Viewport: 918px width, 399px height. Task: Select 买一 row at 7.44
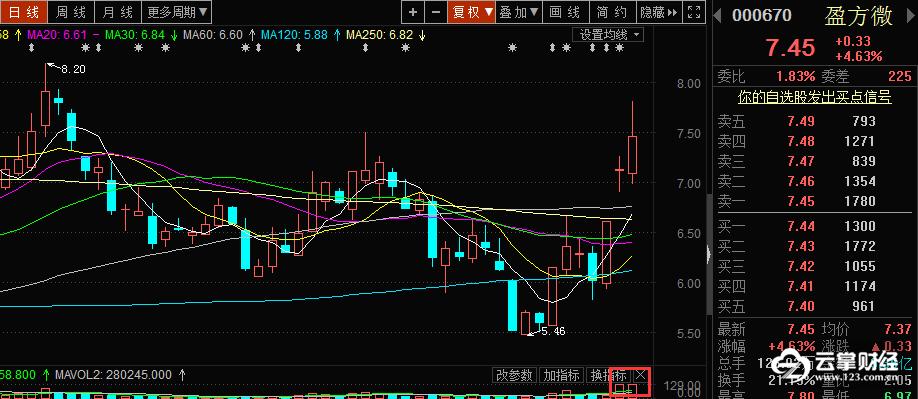pos(814,226)
